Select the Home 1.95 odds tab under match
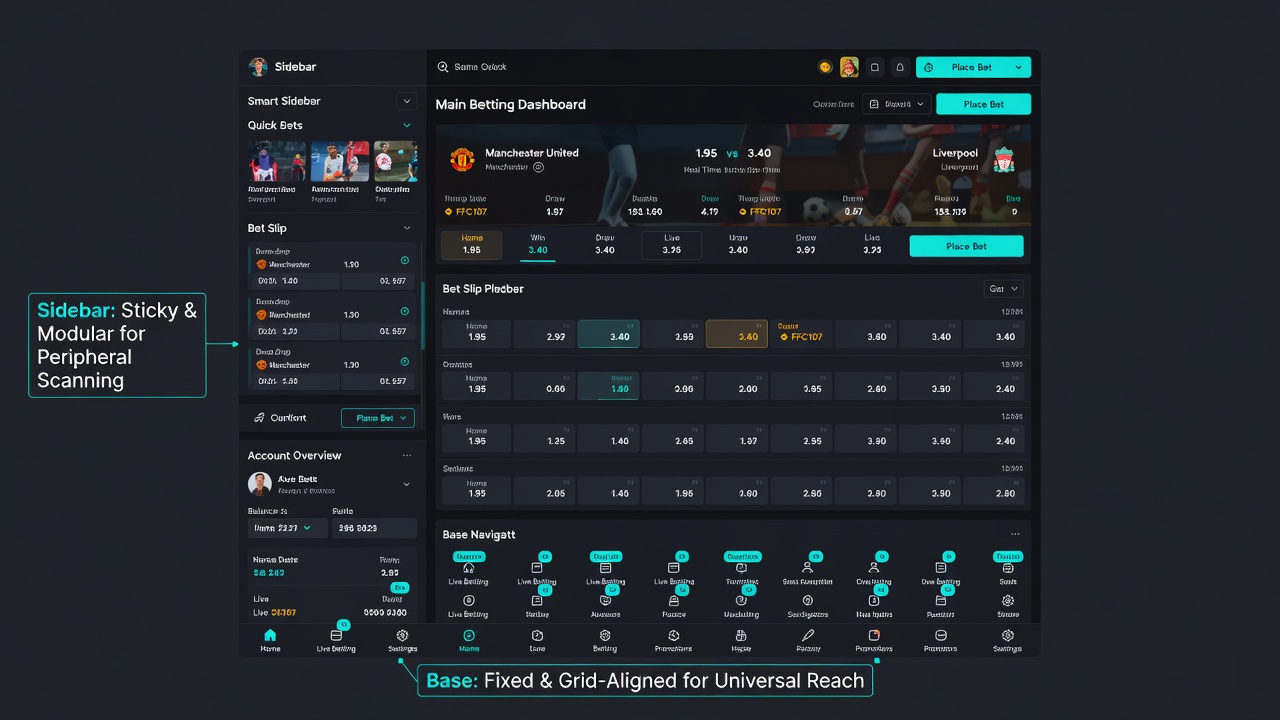This screenshot has width=1280, height=720. 472,245
